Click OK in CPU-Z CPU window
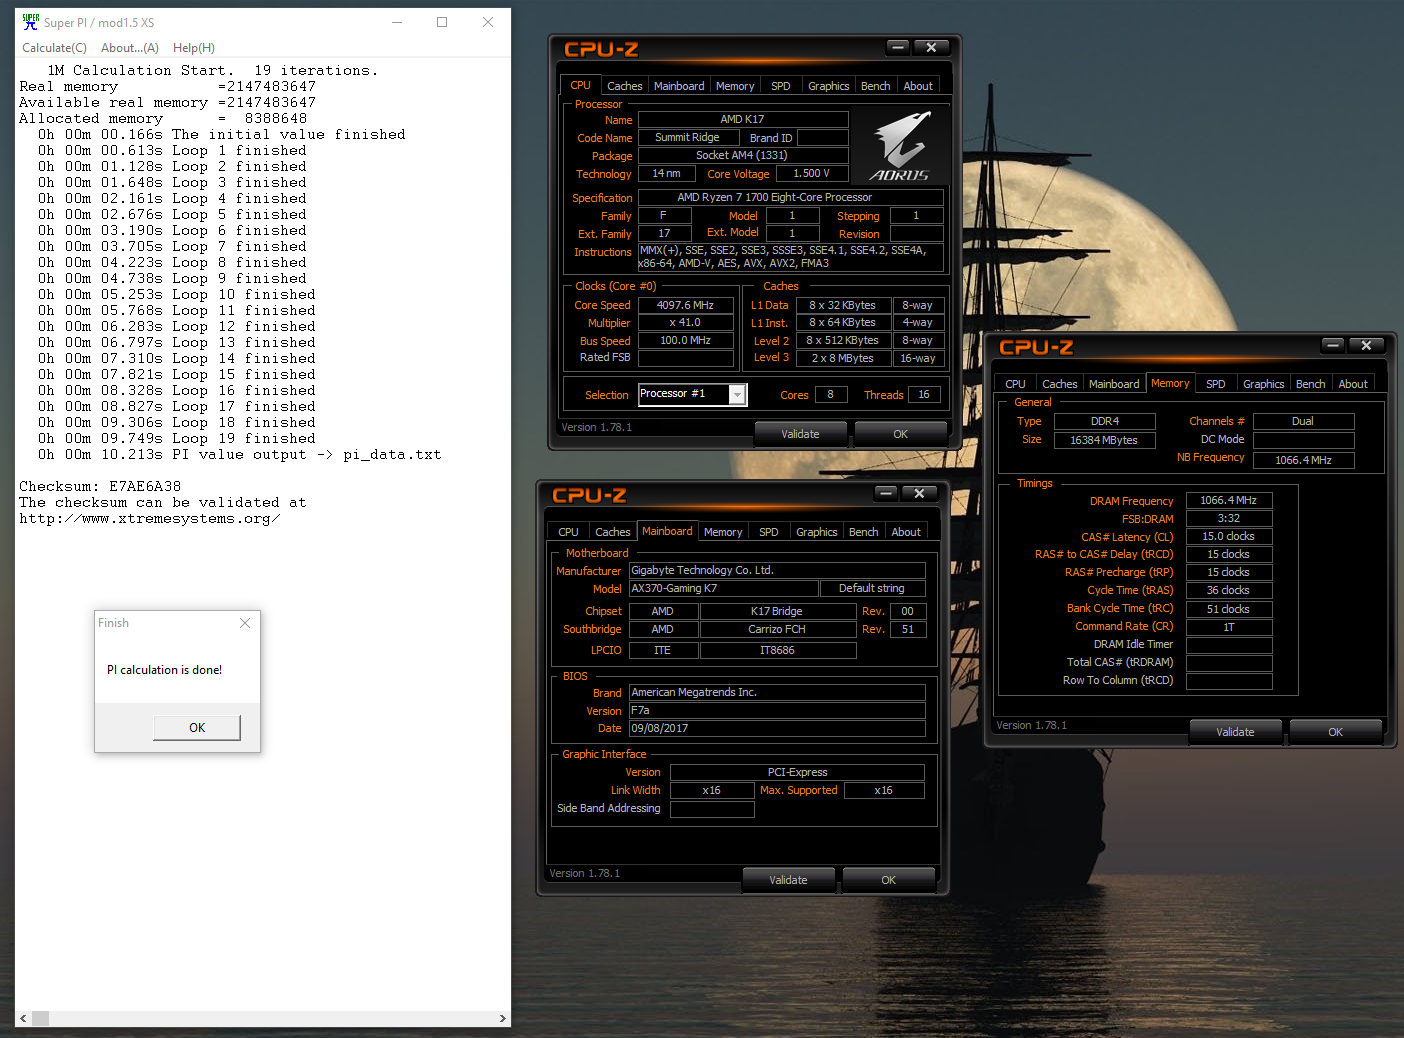The width and height of the screenshot is (1404, 1038). 901,434
